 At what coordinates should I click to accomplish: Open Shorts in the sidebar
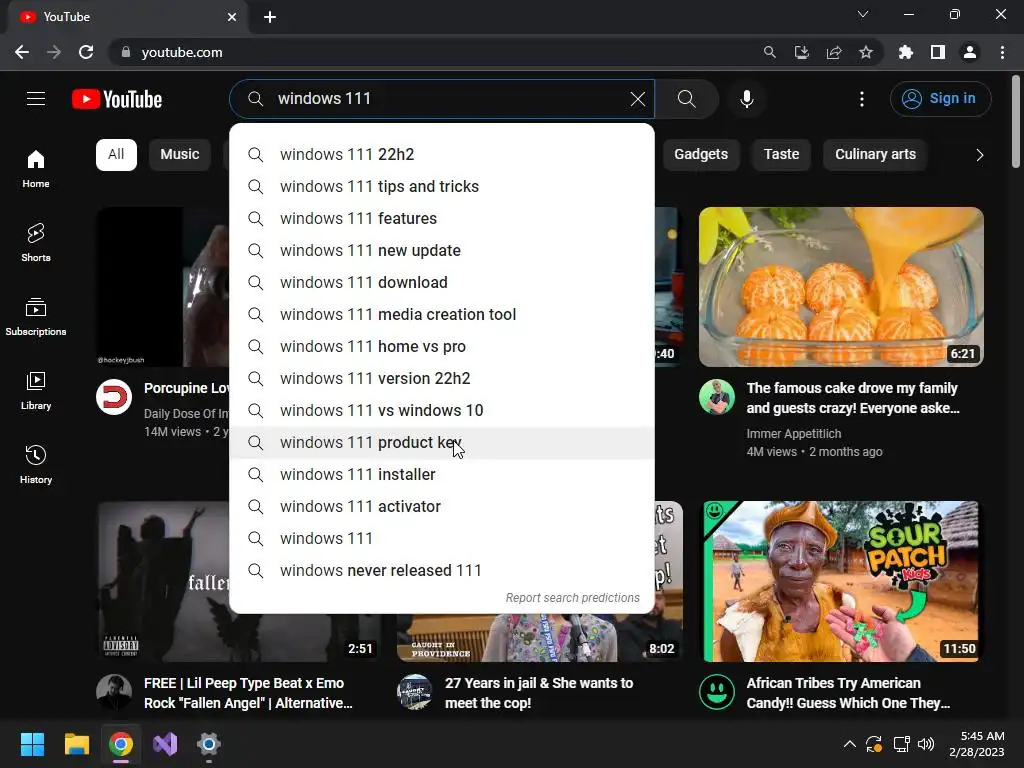point(36,242)
